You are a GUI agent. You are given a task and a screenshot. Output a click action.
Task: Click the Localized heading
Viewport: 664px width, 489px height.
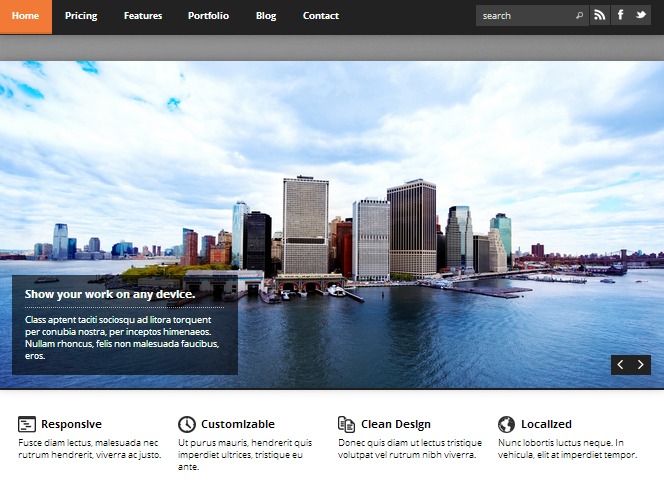pyautogui.click(x=546, y=424)
